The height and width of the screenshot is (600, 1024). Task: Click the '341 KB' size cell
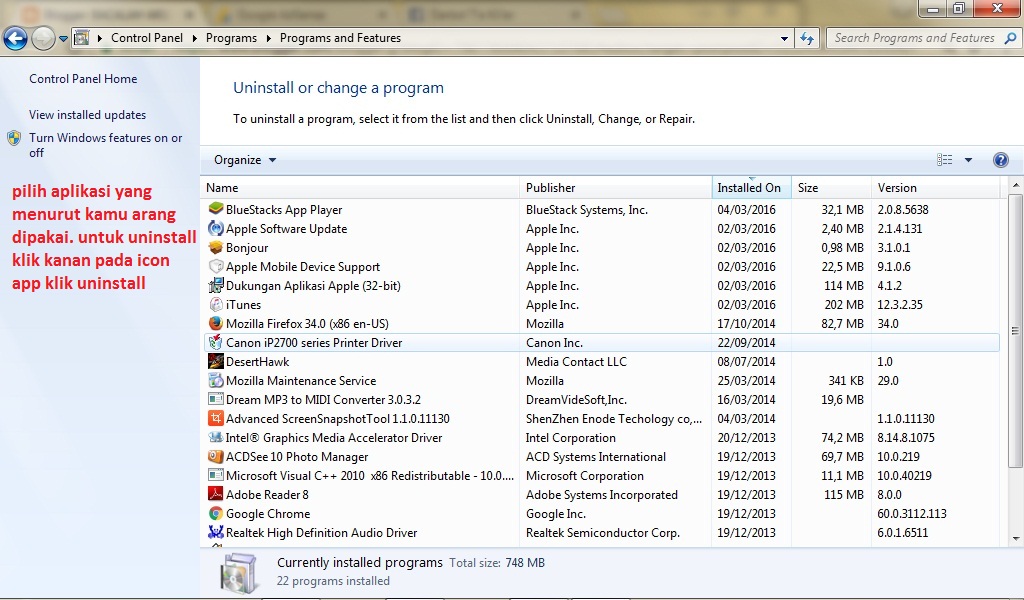click(x=846, y=380)
